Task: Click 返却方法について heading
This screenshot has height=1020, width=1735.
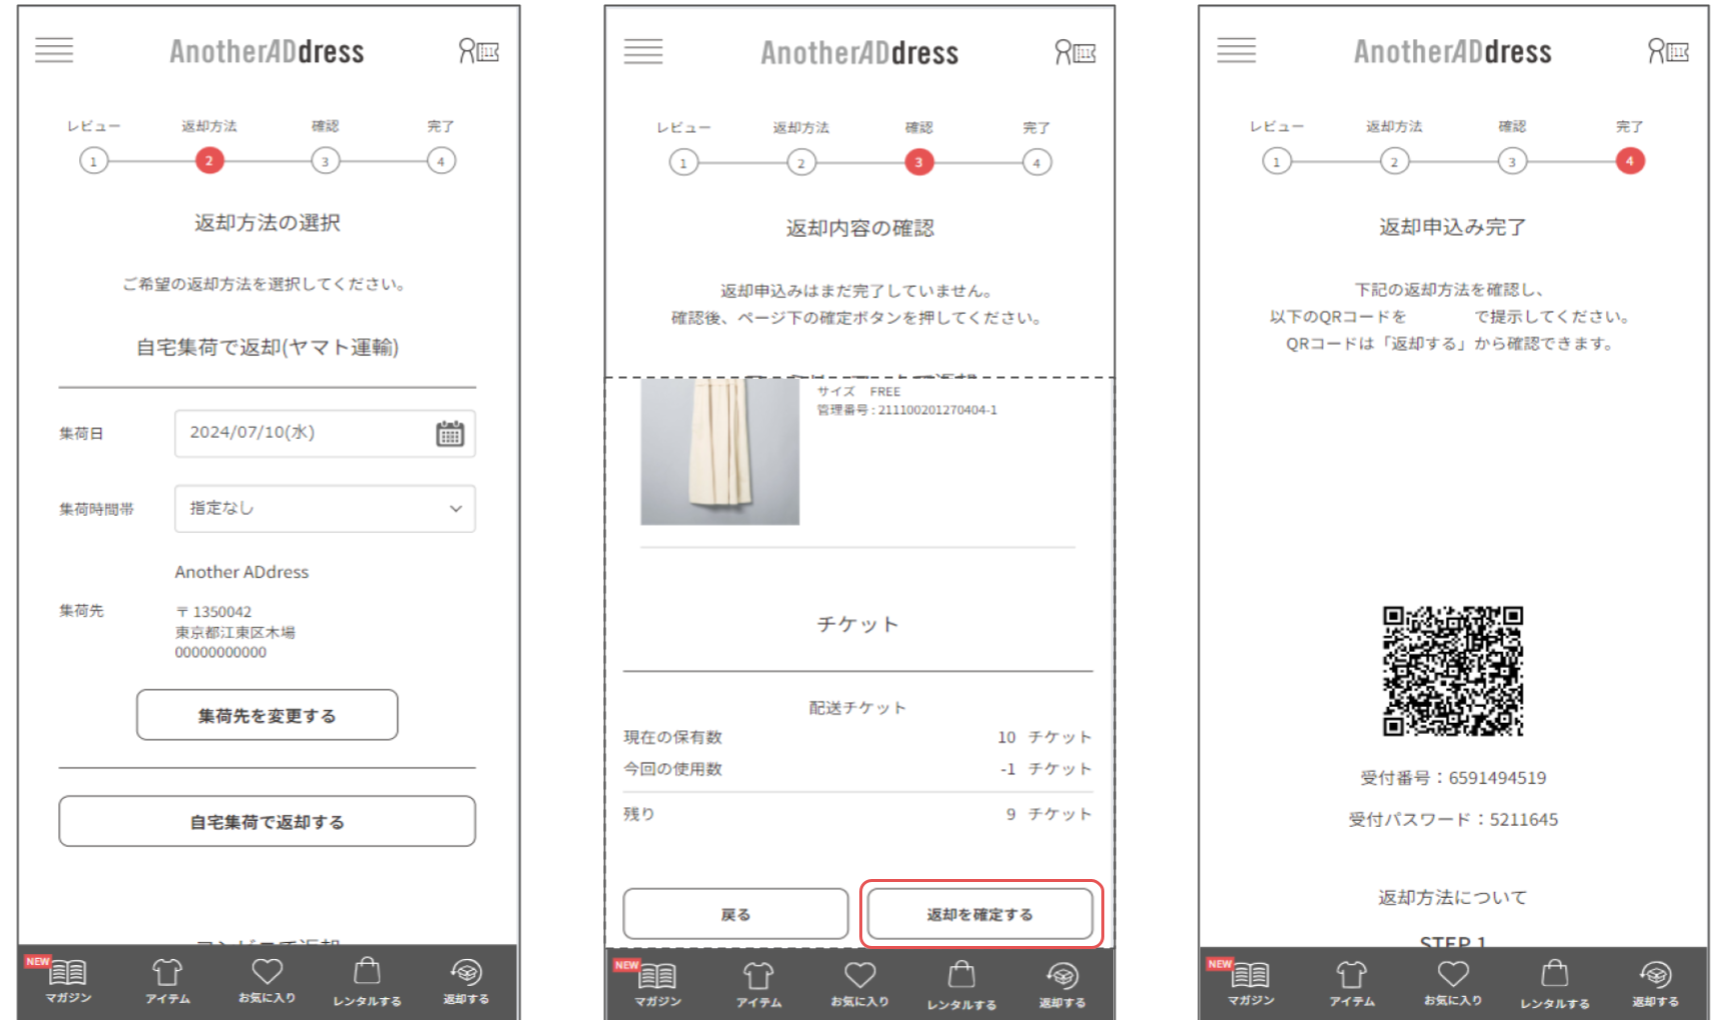Action: [x=1453, y=897]
